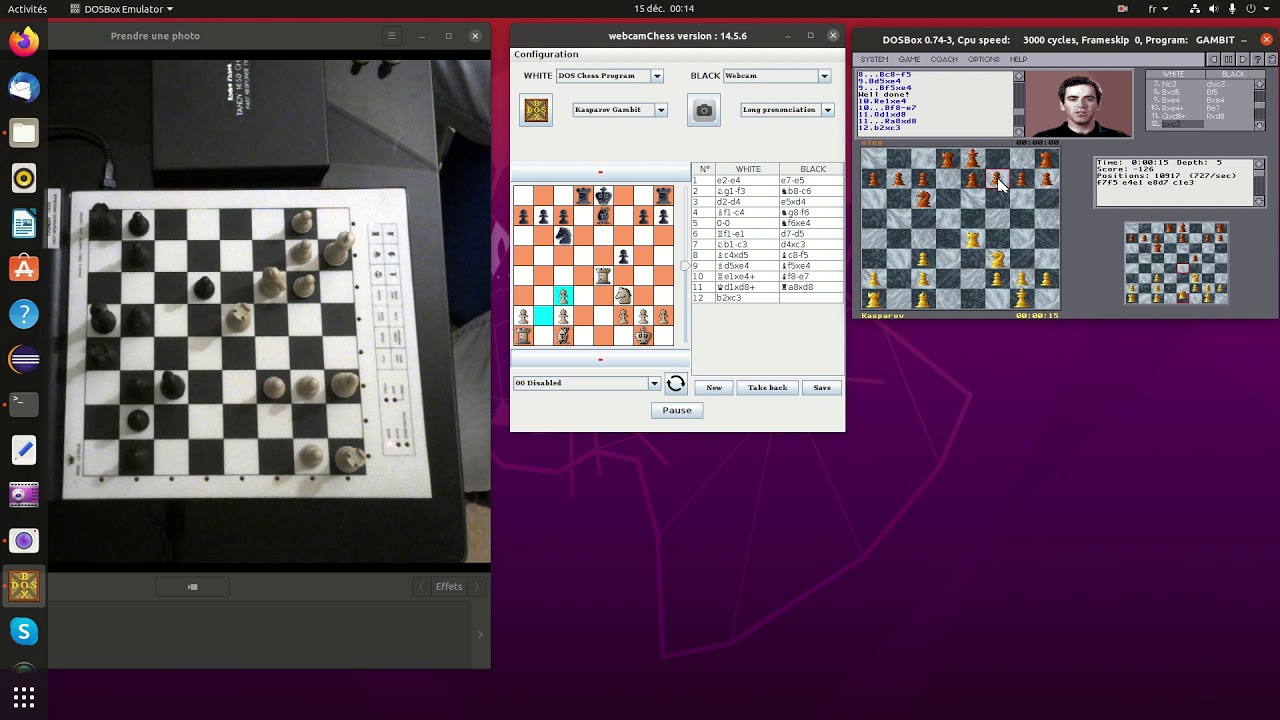Click Gambit's question mark help icon

click(1257, 59)
